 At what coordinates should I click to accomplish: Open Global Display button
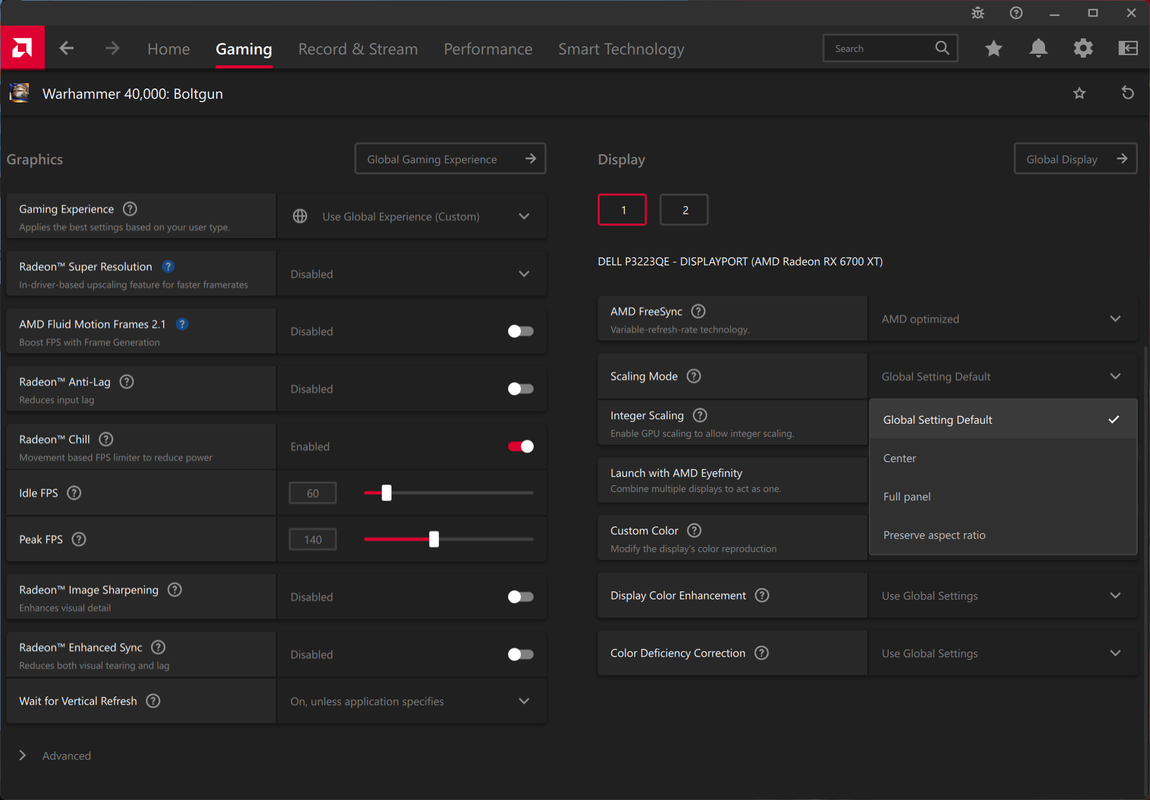[x=1075, y=159]
